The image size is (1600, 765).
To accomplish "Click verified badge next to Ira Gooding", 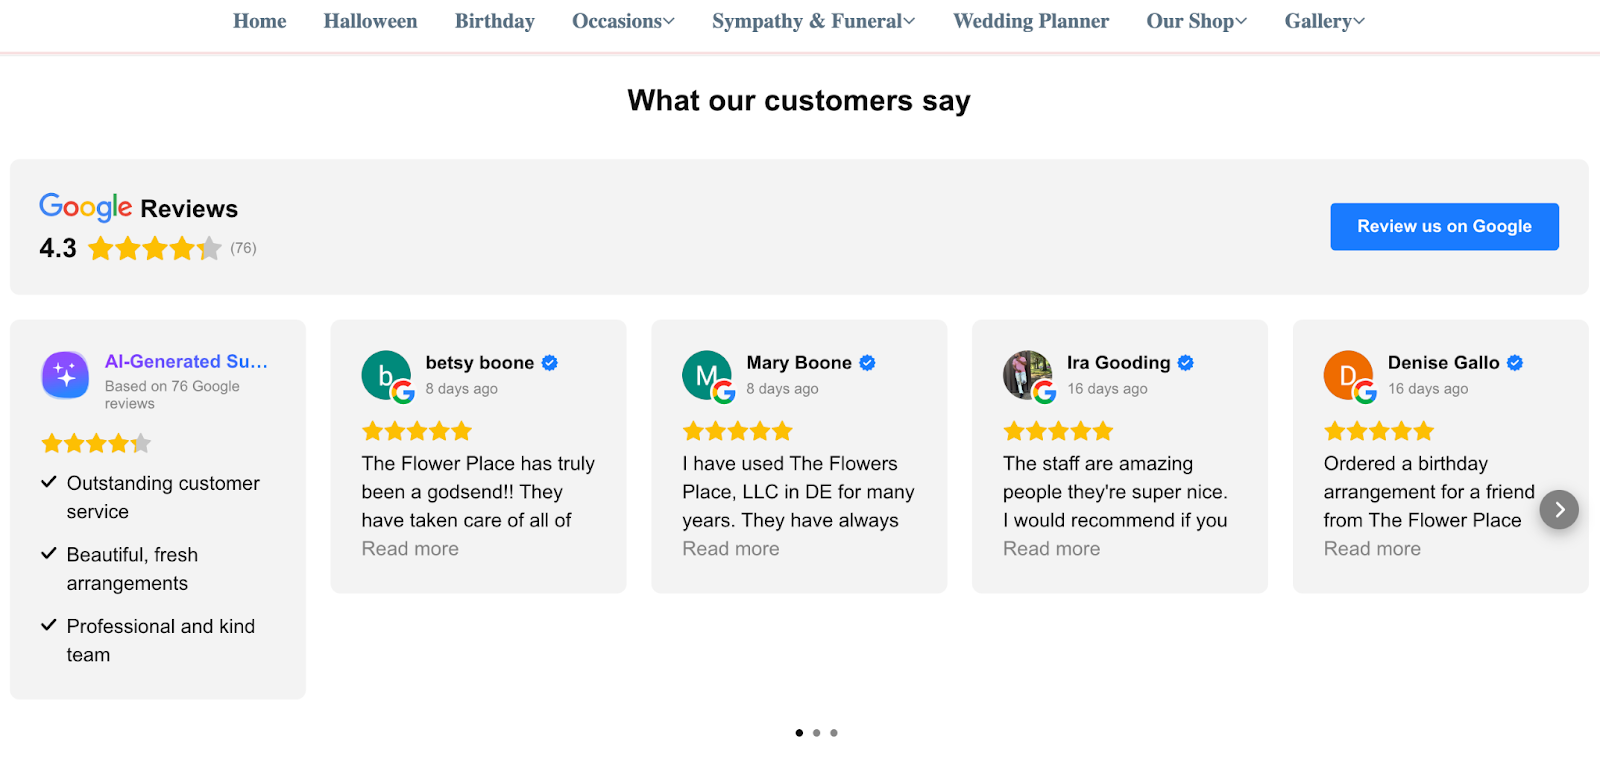I will pyautogui.click(x=1186, y=363).
